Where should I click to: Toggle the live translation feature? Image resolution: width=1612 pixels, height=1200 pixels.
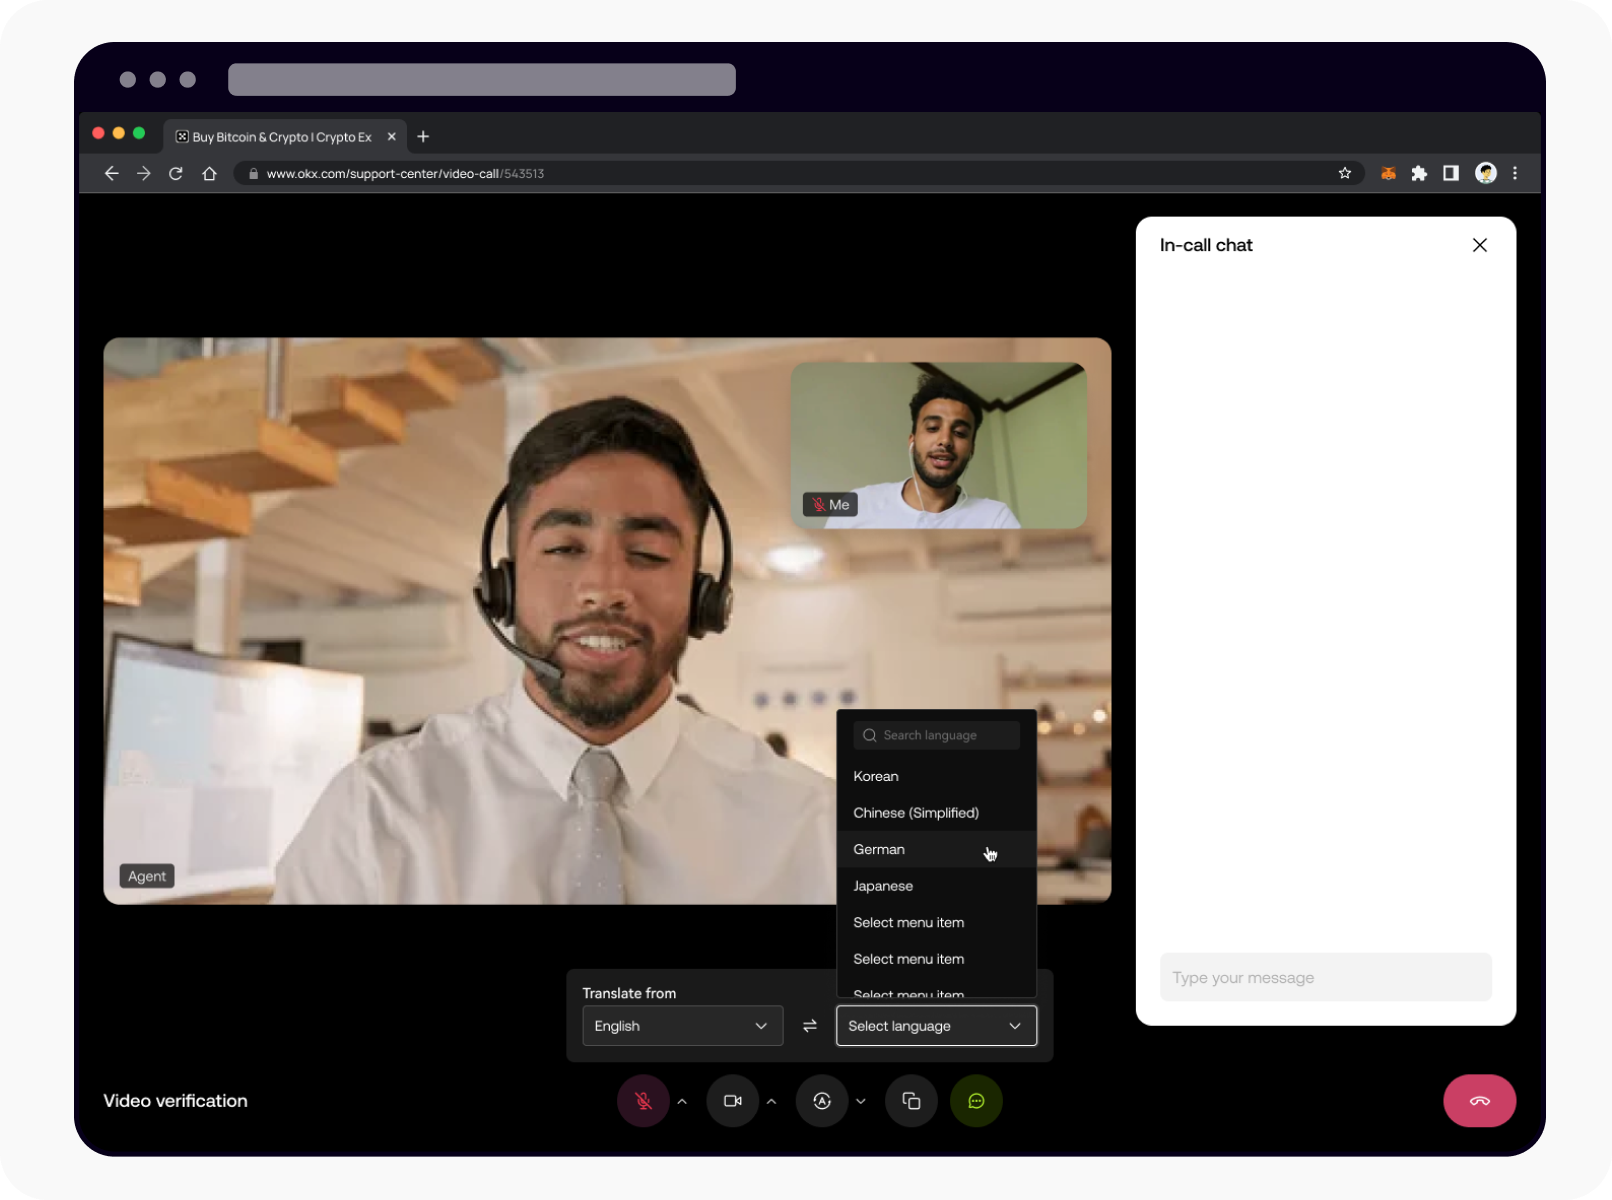822,1100
